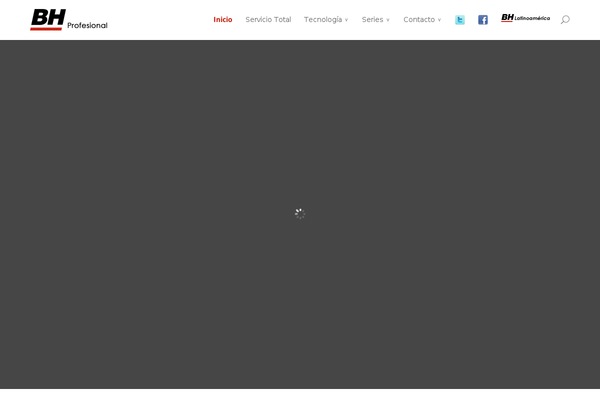600x400 pixels.
Task: Expand the Series dropdown menu
Action: pyautogui.click(x=375, y=20)
